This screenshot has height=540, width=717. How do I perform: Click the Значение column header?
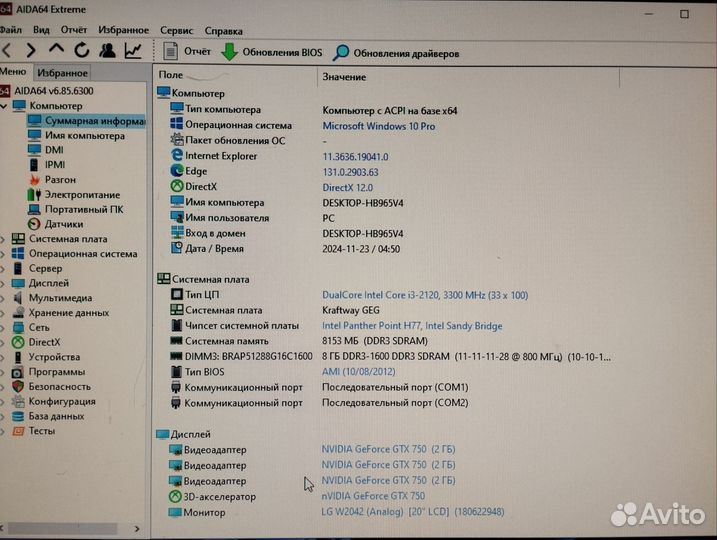(344, 77)
